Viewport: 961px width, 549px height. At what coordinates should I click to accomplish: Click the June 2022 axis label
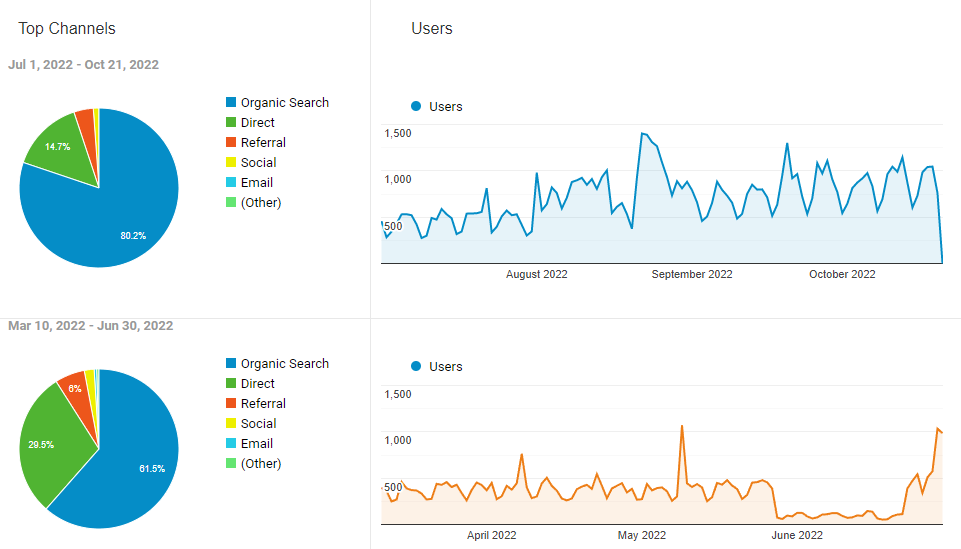(x=797, y=535)
